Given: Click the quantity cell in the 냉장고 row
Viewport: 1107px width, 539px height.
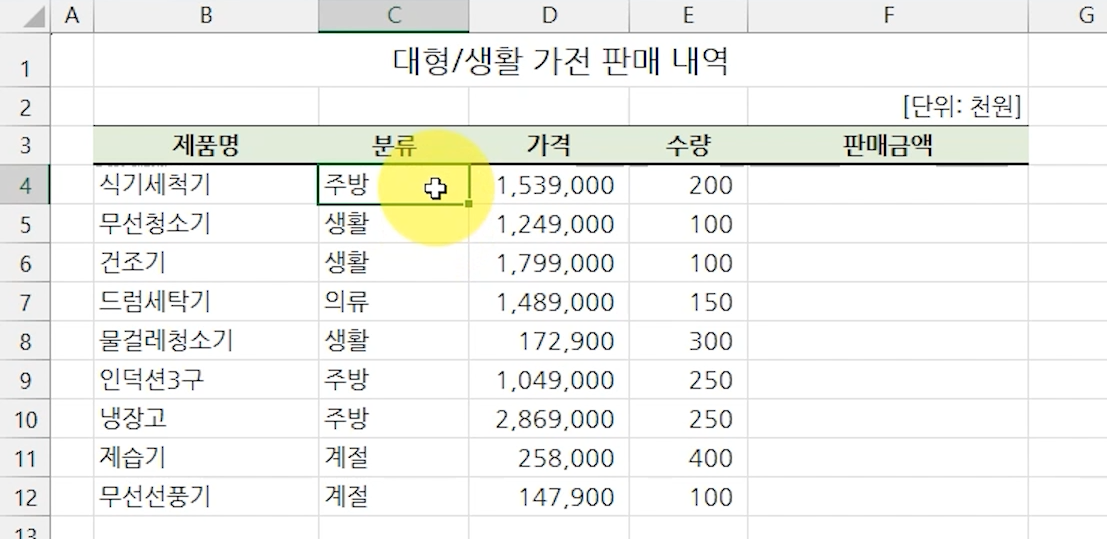Looking at the screenshot, I should coord(688,419).
